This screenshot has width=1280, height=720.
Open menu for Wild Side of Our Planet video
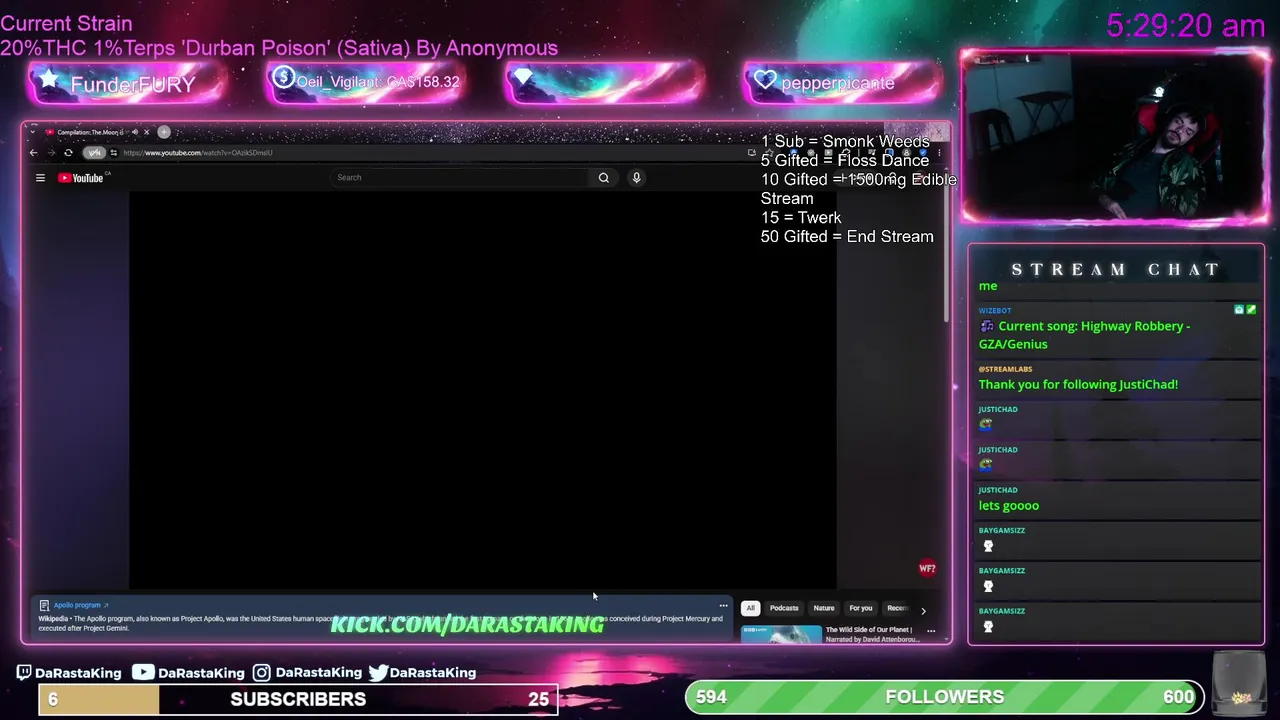(931, 631)
